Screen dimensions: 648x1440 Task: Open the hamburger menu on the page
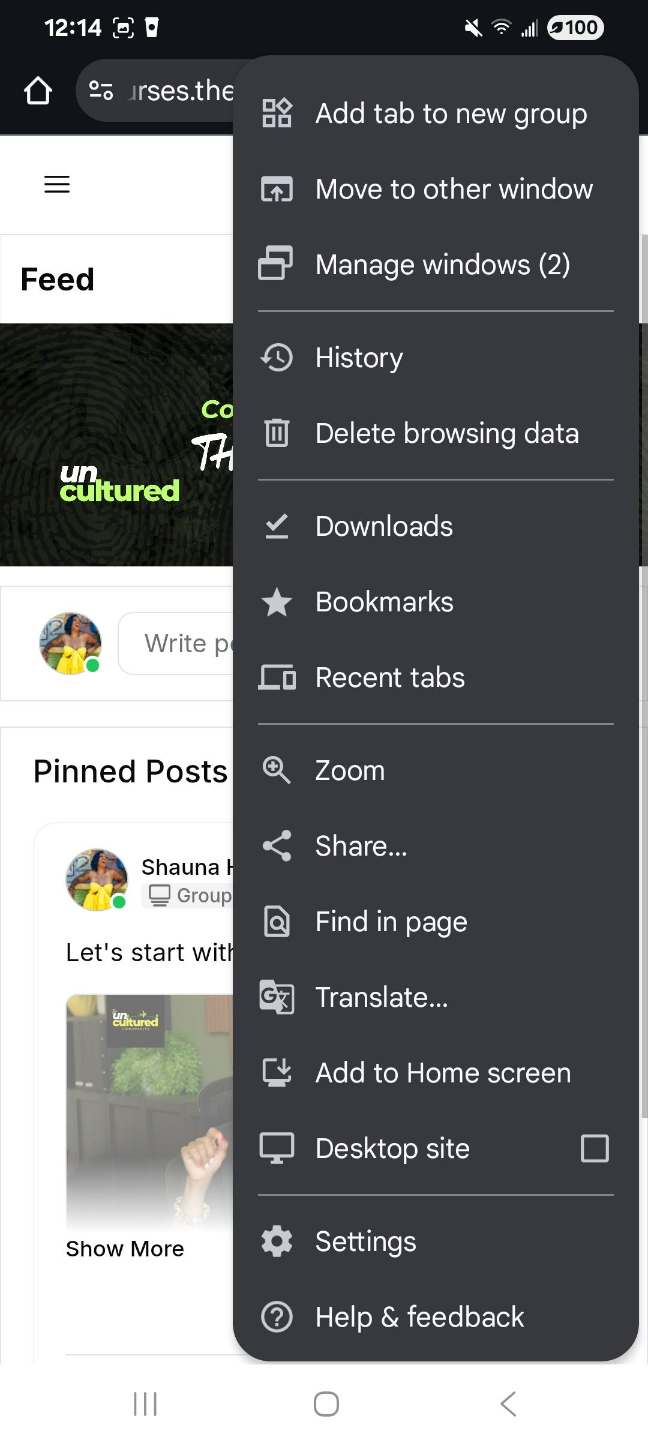57,184
